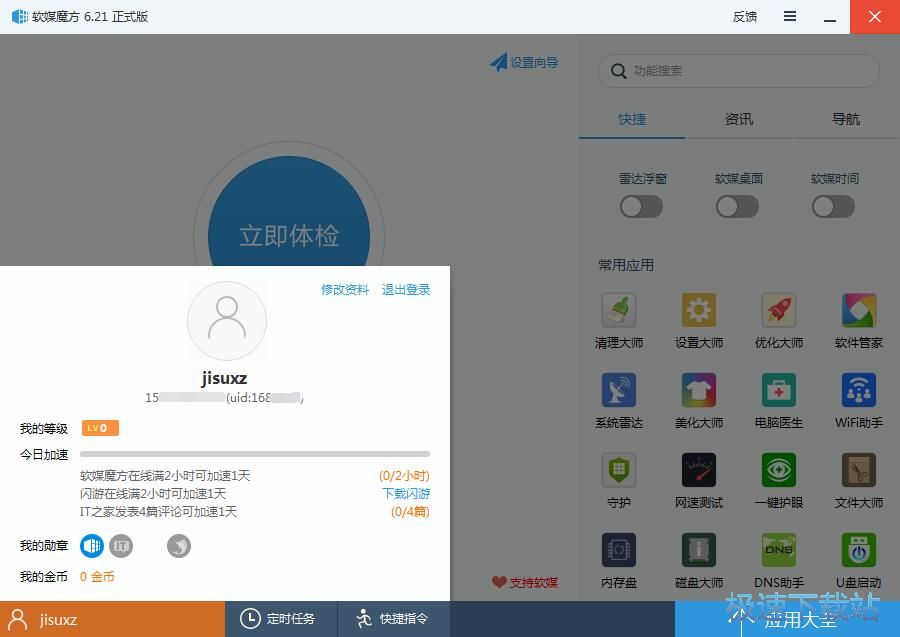Open DNS助手 icon
The height and width of the screenshot is (637, 900).
778,550
